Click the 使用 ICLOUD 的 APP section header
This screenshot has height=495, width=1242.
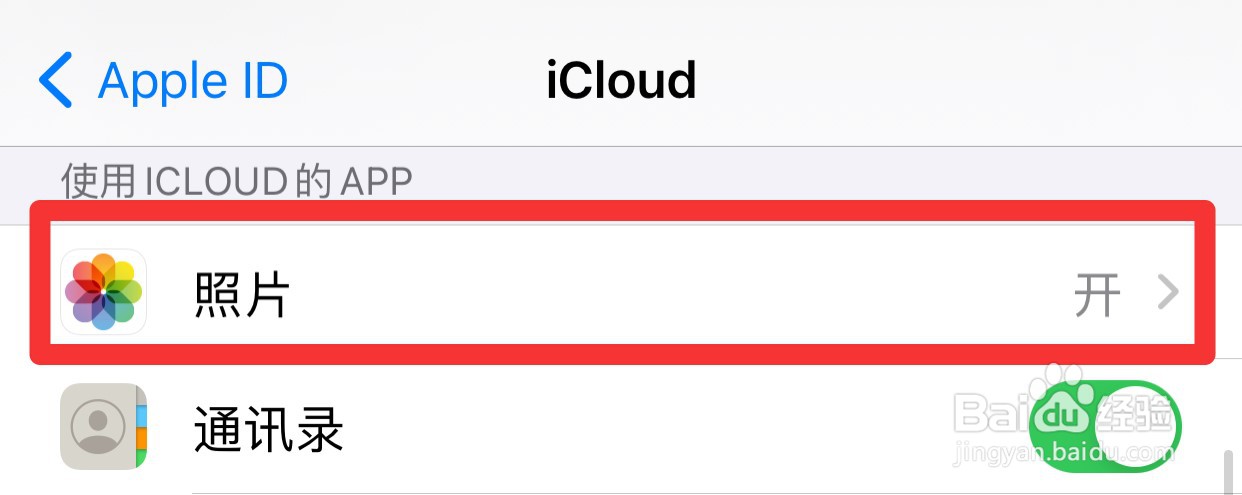click(237, 180)
